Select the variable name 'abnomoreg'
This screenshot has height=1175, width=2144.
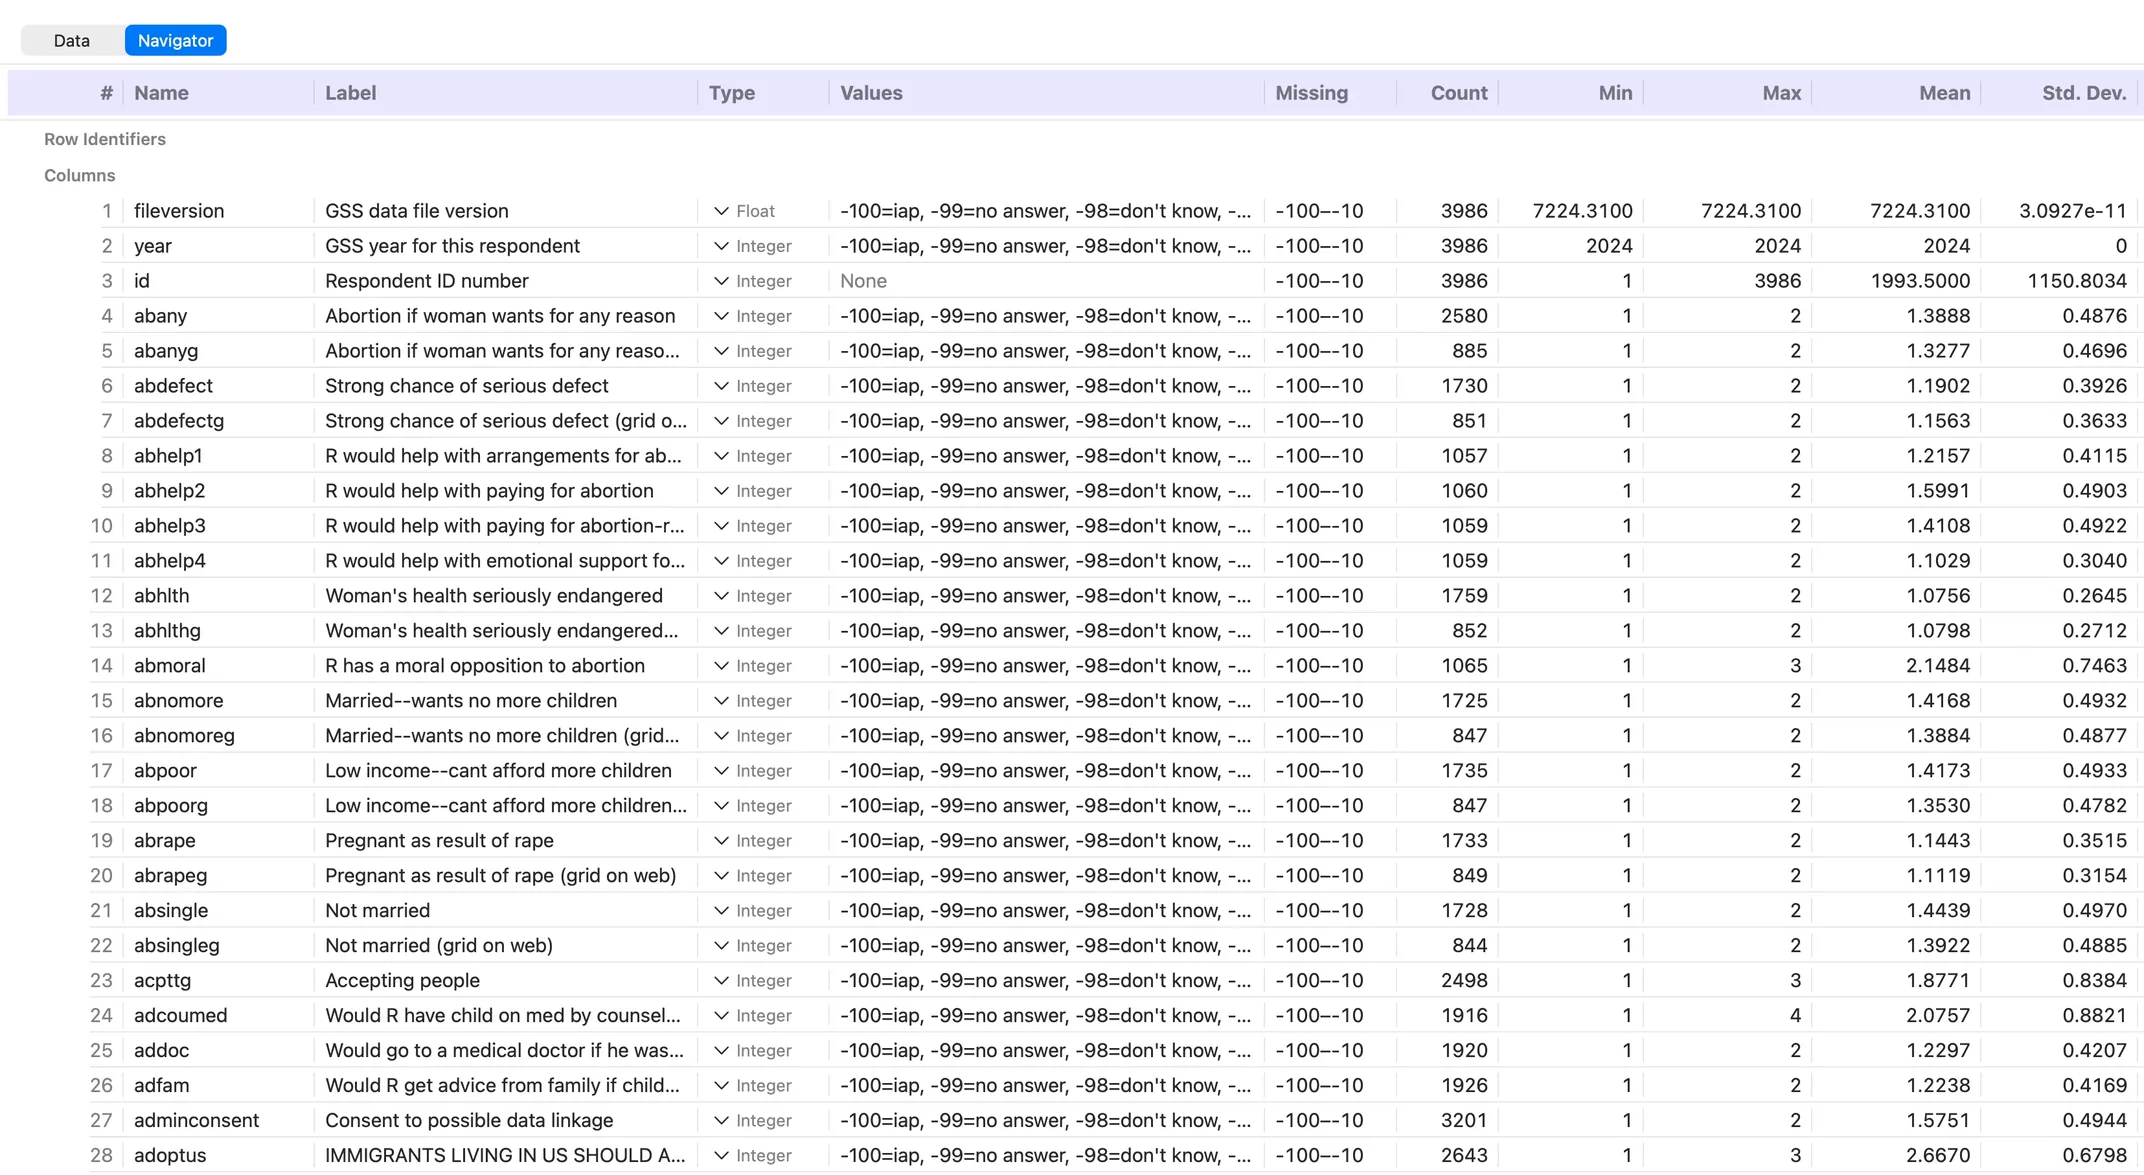(184, 736)
